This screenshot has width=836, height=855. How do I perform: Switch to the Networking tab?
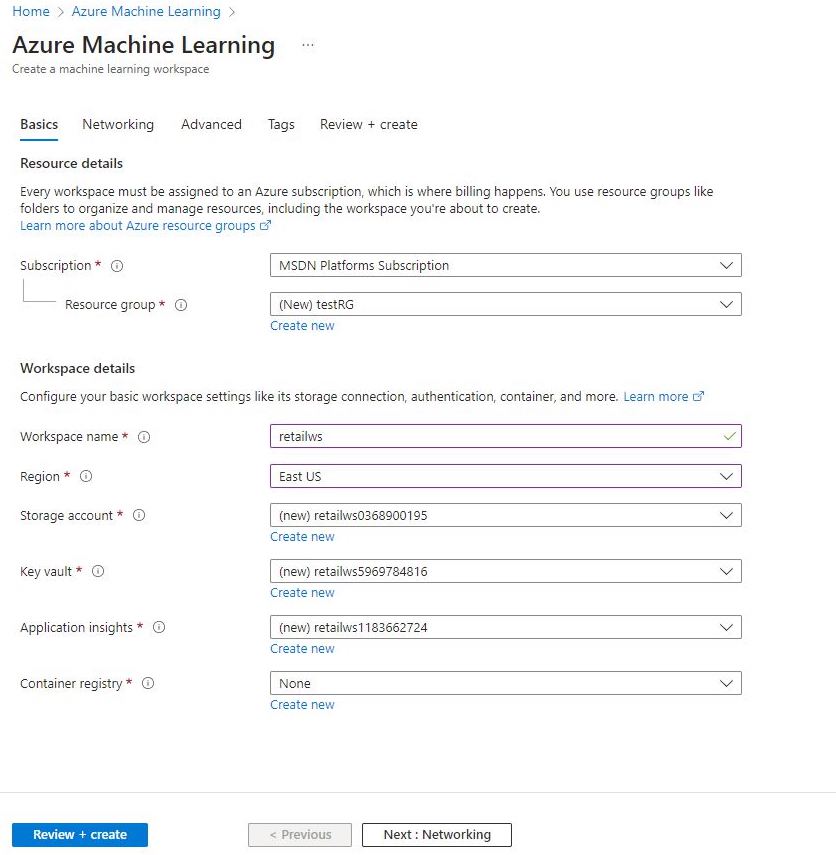tap(117, 124)
